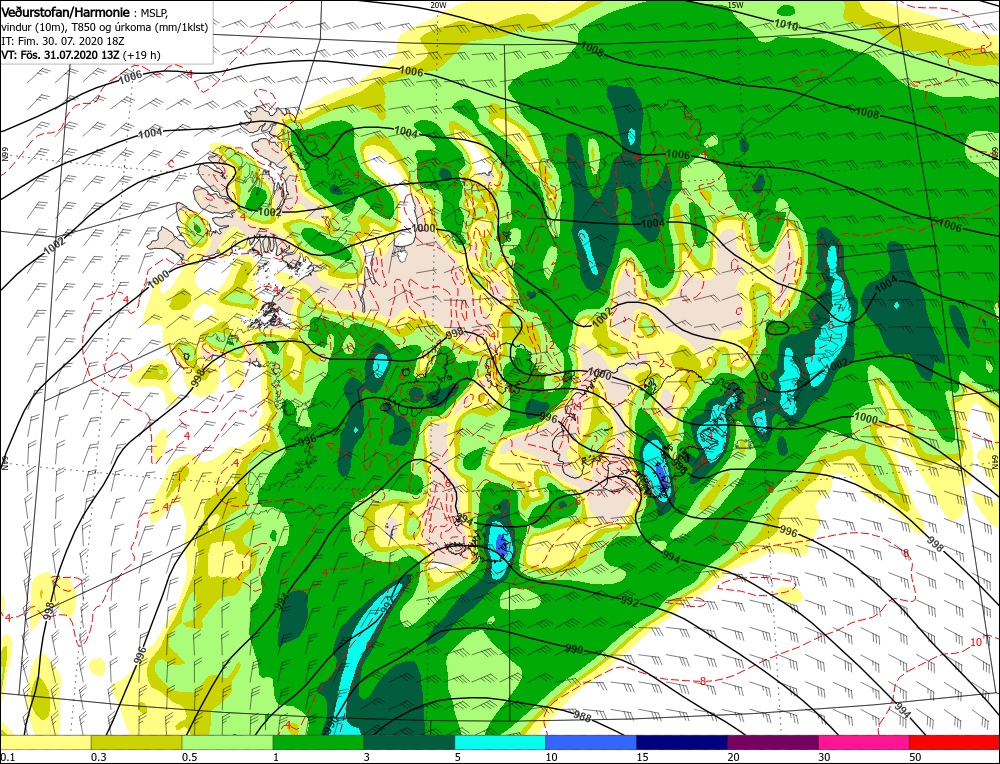
Task: Click the 'IT: Fim. 30. 07. 2020 18Z' line
Action: pyautogui.click(x=62, y=41)
